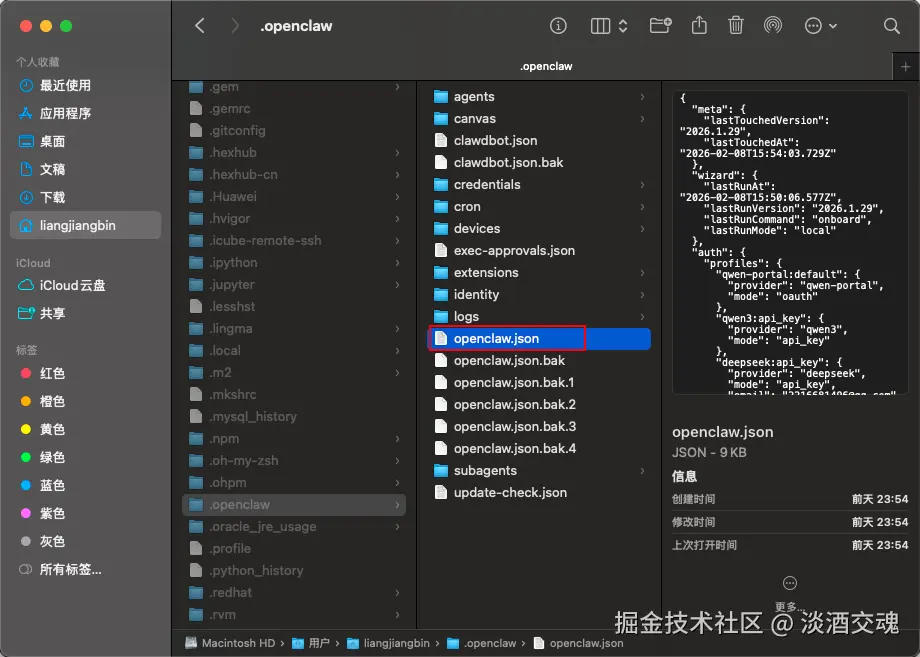Expand the identity folder chevron
The width and height of the screenshot is (920, 657).
pos(642,294)
